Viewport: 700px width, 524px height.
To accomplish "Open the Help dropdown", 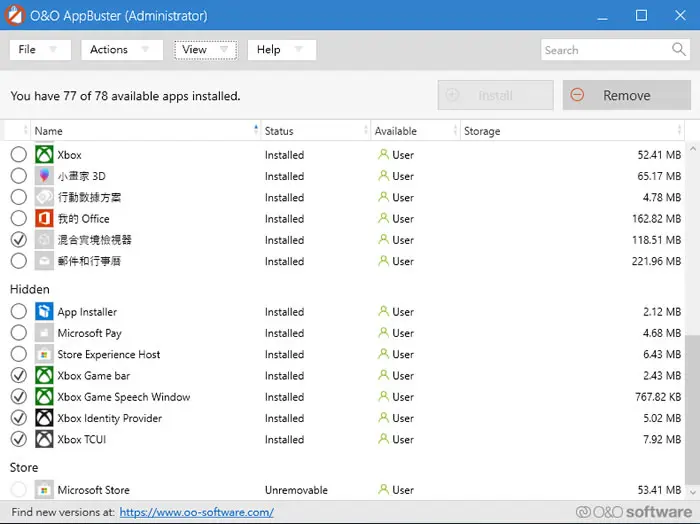I will pyautogui.click(x=282, y=50).
